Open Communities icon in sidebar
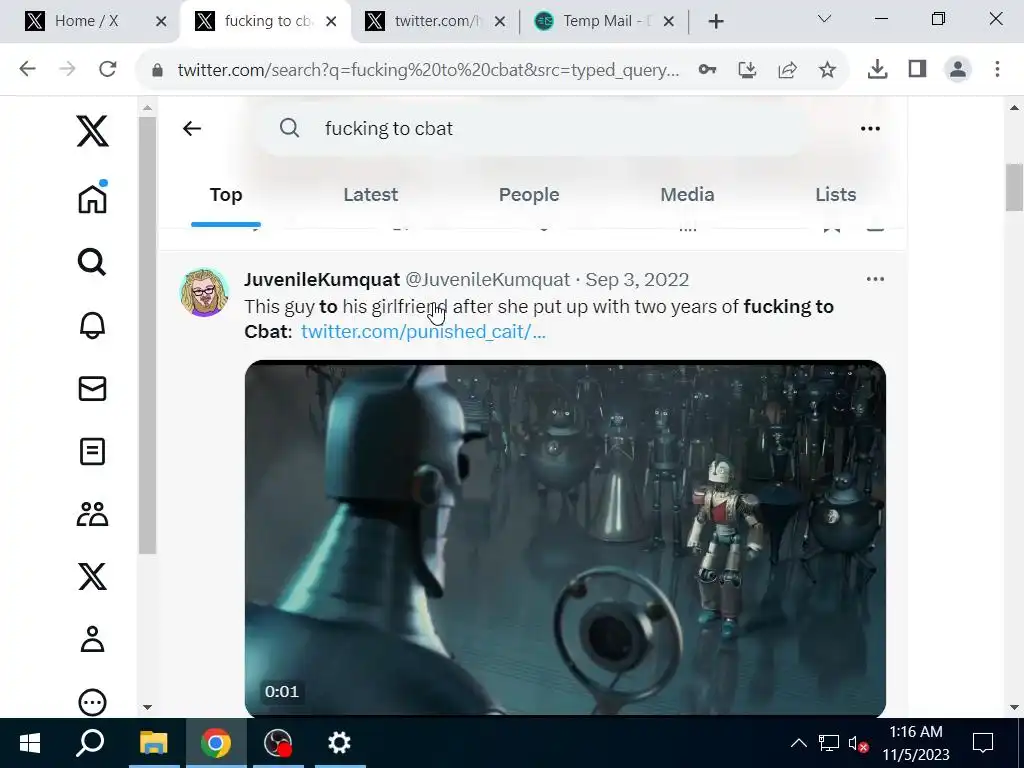The height and width of the screenshot is (768, 1024). click(92, 514)
